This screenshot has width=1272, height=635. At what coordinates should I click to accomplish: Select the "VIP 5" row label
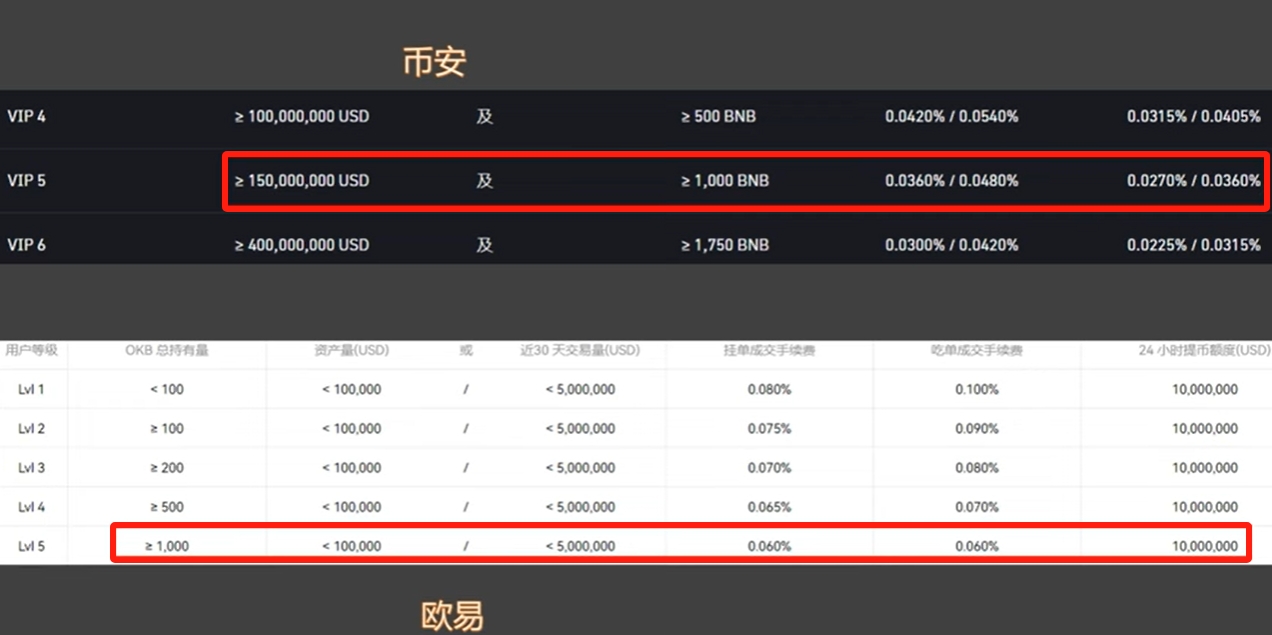click(26, 181)
